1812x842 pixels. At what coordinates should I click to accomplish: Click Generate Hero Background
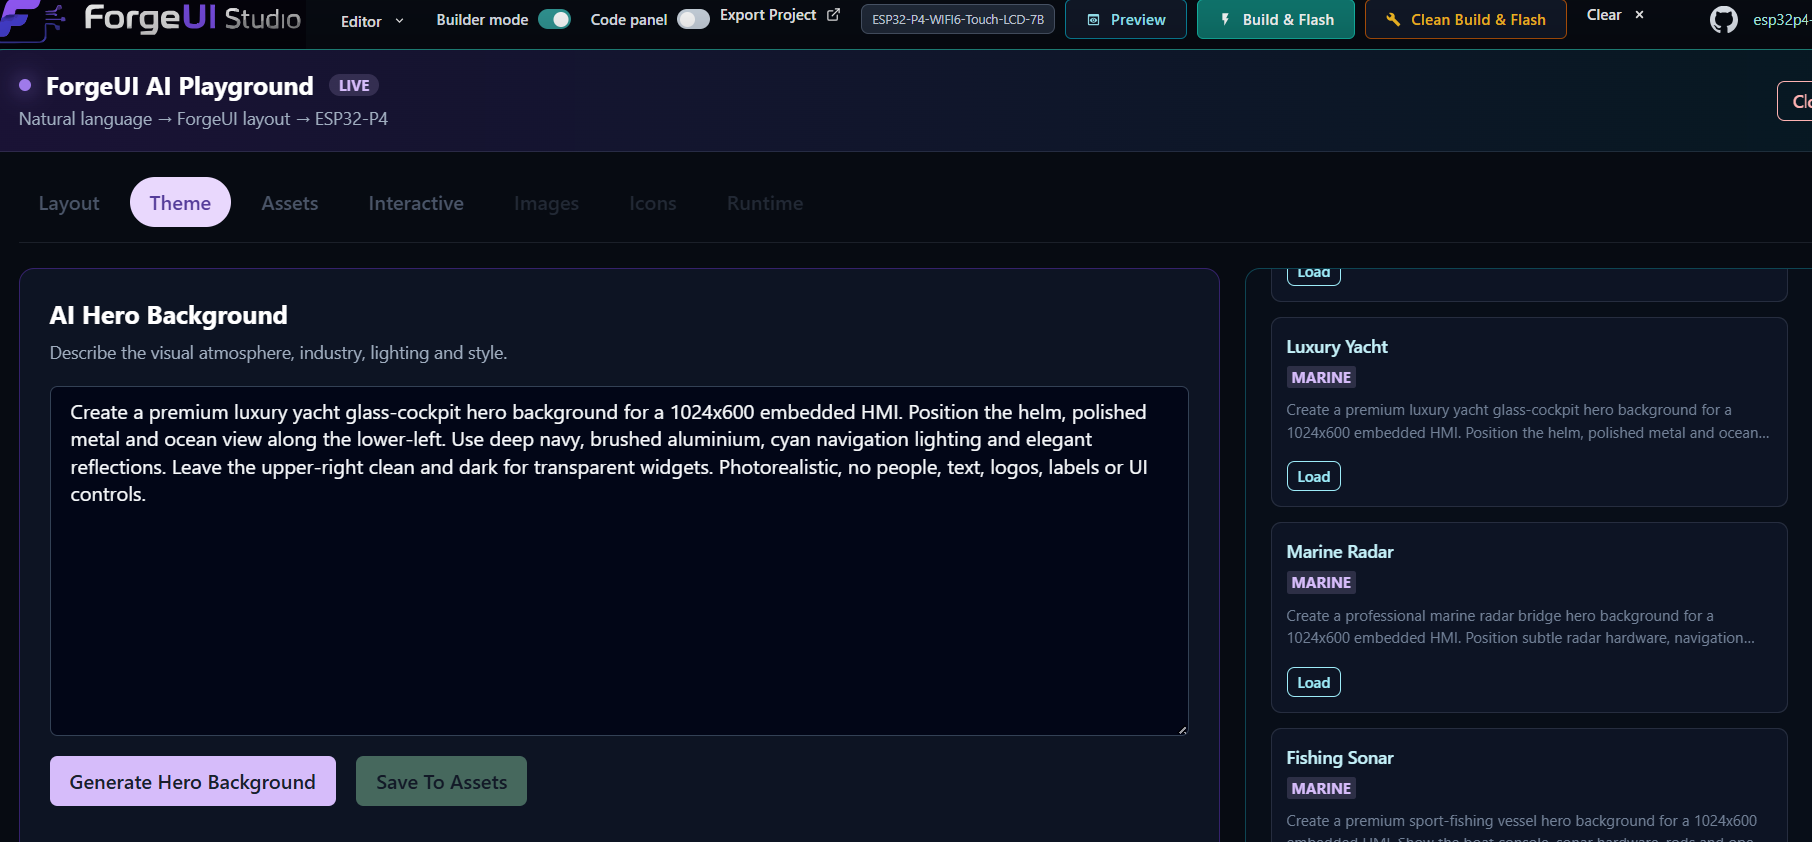pos(193,781)
